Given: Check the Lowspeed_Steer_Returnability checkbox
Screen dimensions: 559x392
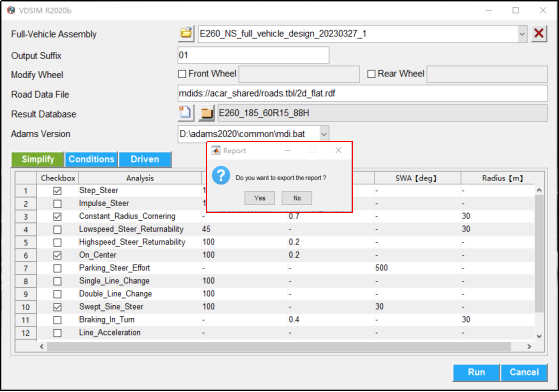Looking at the screenshot, I should pos(57,229).
